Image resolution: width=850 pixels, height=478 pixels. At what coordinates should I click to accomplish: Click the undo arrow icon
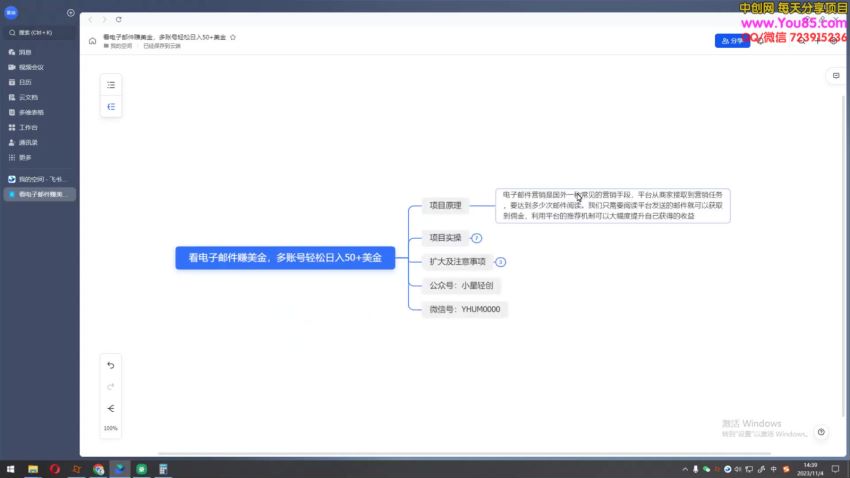point(111,366)
